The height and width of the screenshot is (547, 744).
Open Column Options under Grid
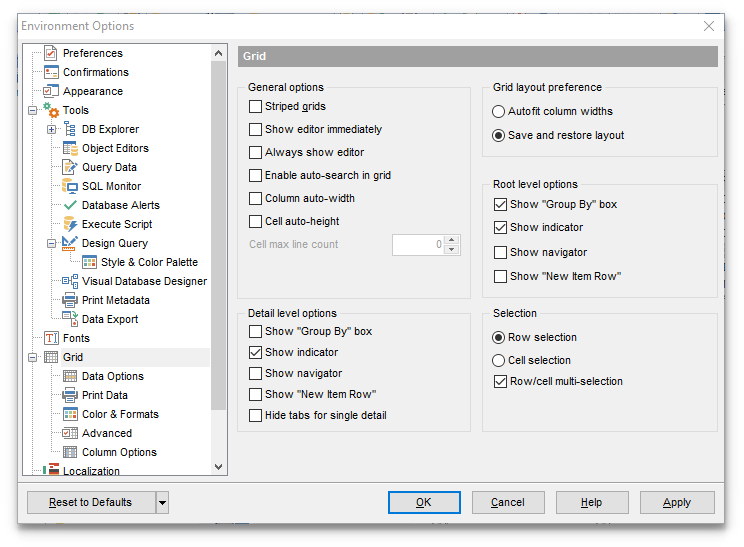point(119,452)
